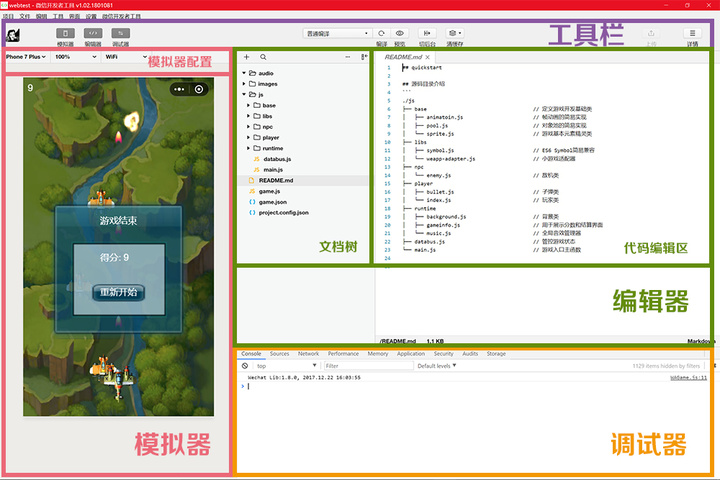
Task: Select the README.md editor tab
Action: (403, 57)
